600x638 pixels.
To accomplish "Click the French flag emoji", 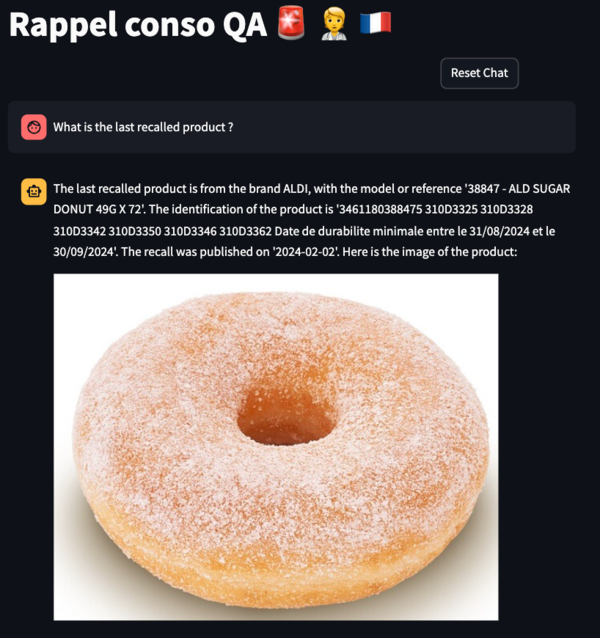I will coord(375,23).
